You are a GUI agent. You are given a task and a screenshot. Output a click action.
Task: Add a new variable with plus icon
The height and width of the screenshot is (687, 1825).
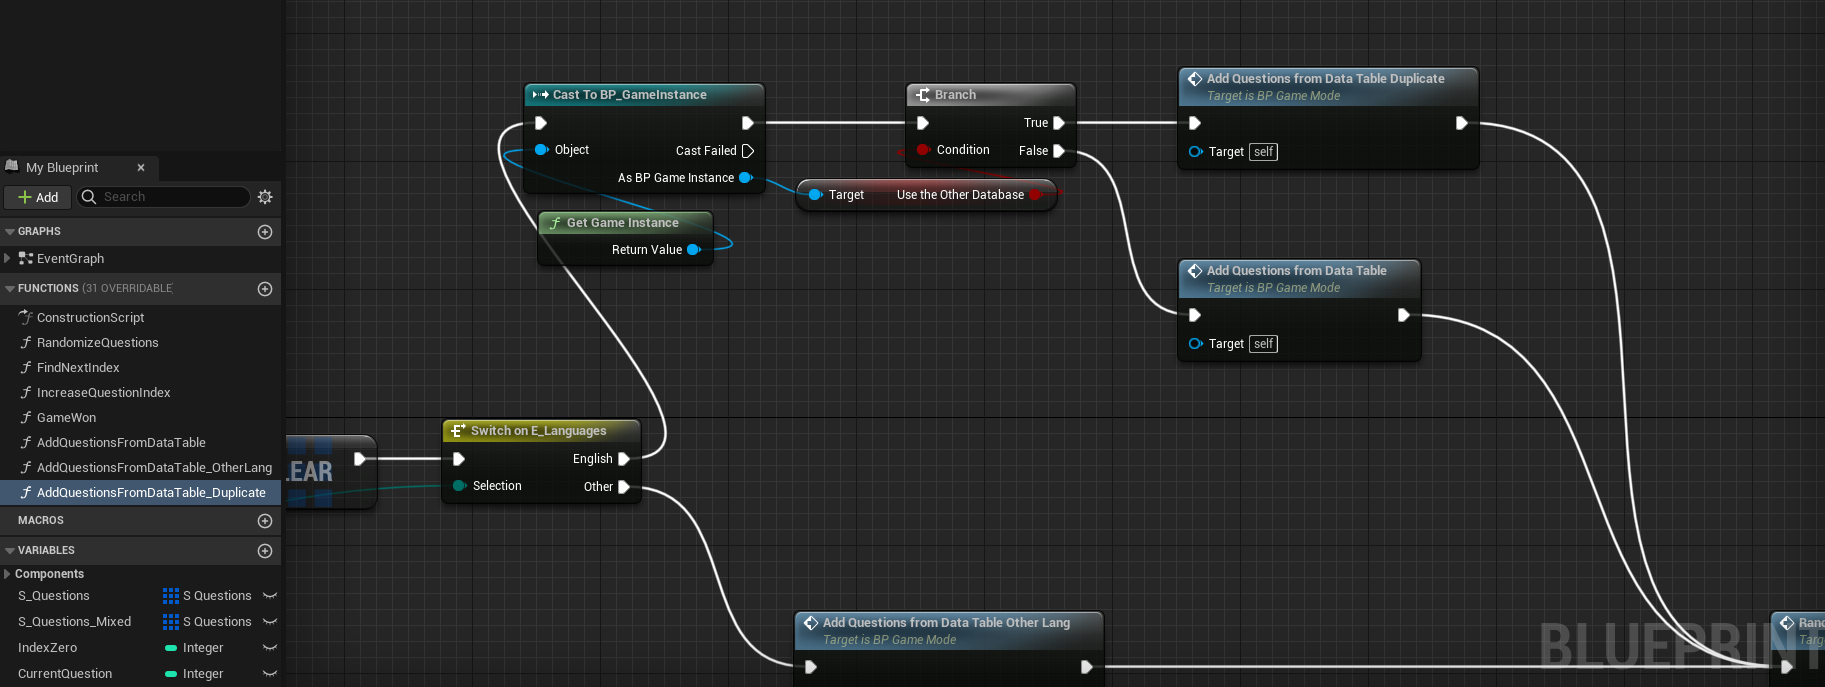point(265,551)
